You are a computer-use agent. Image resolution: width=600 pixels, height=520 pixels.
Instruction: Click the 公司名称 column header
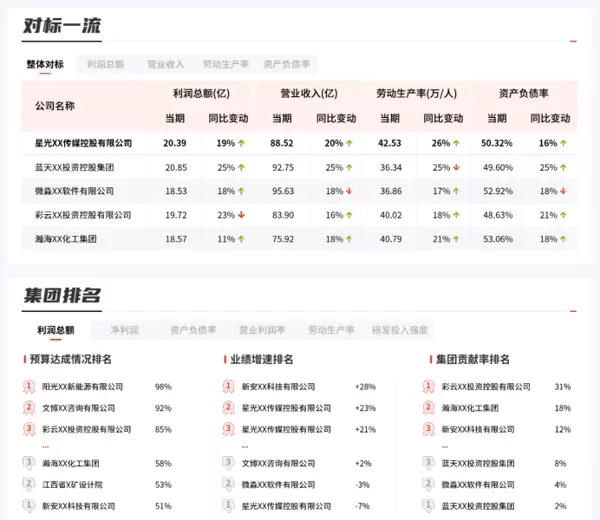tap(55, 105)
